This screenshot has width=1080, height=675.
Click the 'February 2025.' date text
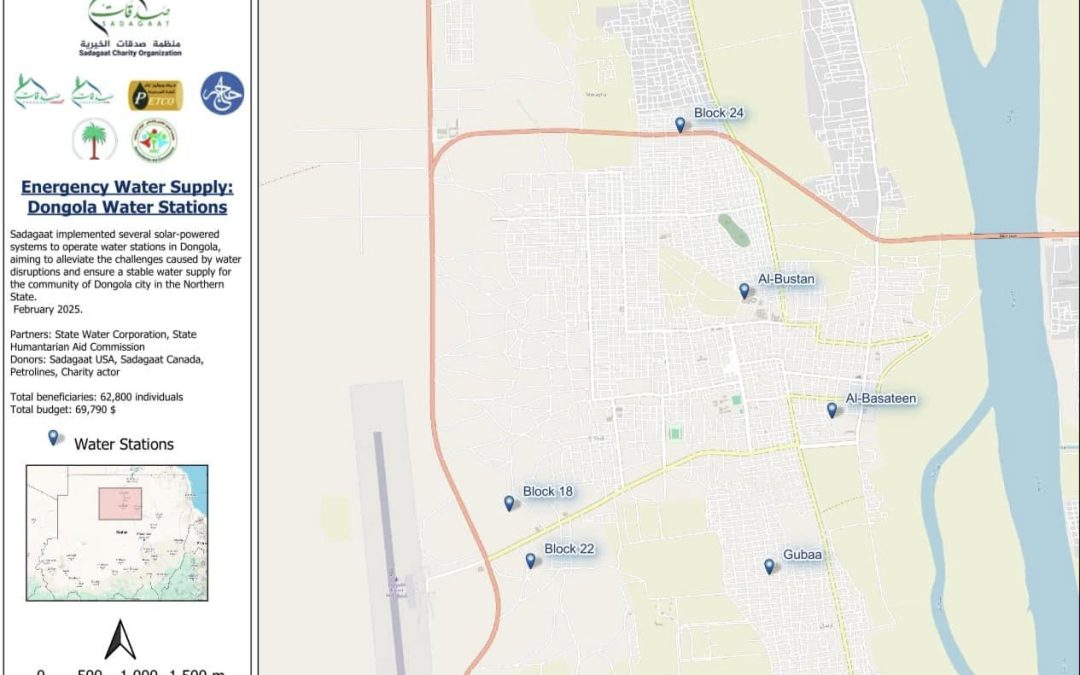coord(48,309)
